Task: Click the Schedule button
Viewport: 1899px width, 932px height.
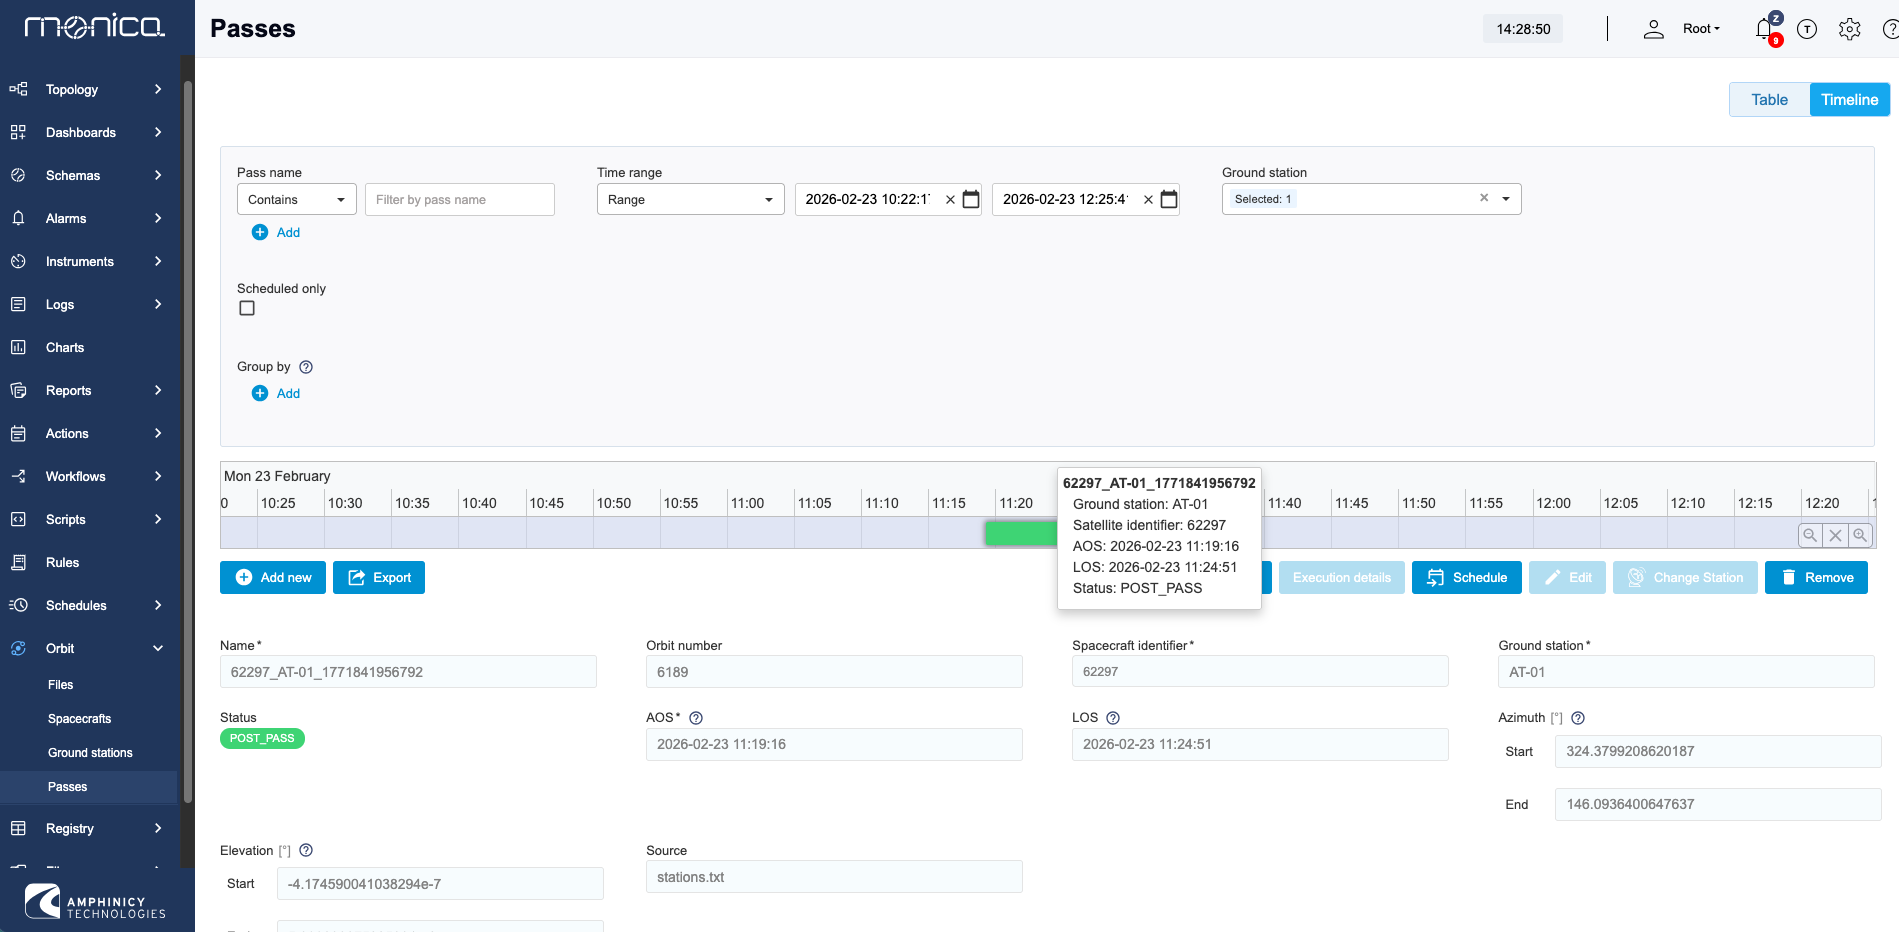Action: click(x=1467, y=577)
